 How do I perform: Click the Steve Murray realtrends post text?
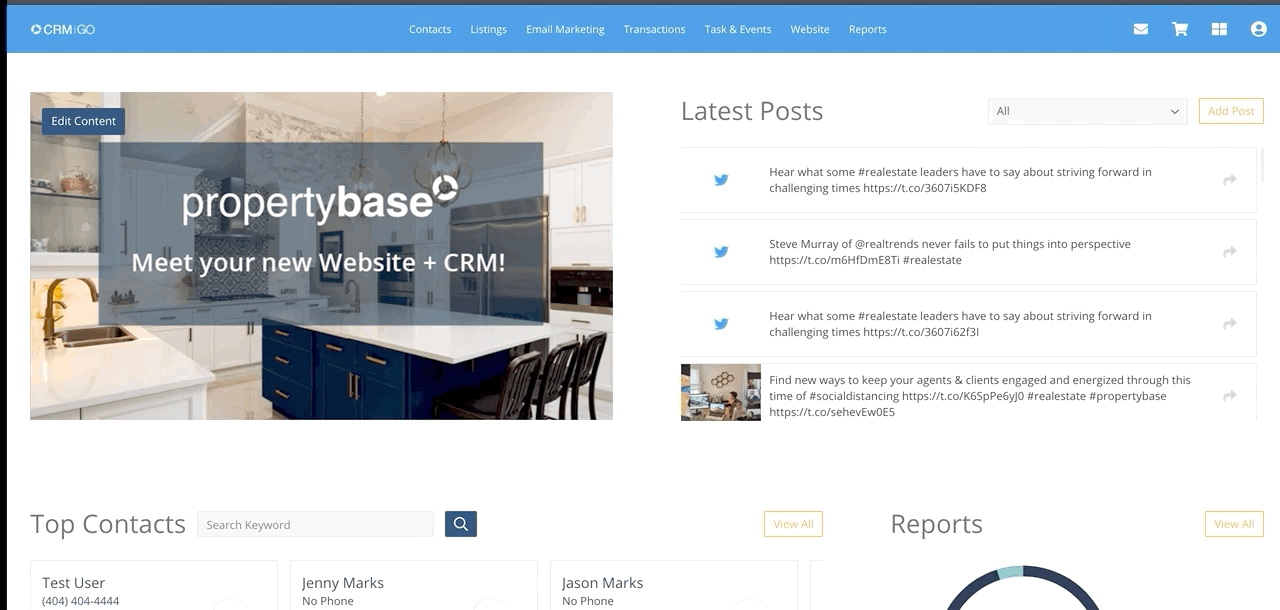point(950,252)
